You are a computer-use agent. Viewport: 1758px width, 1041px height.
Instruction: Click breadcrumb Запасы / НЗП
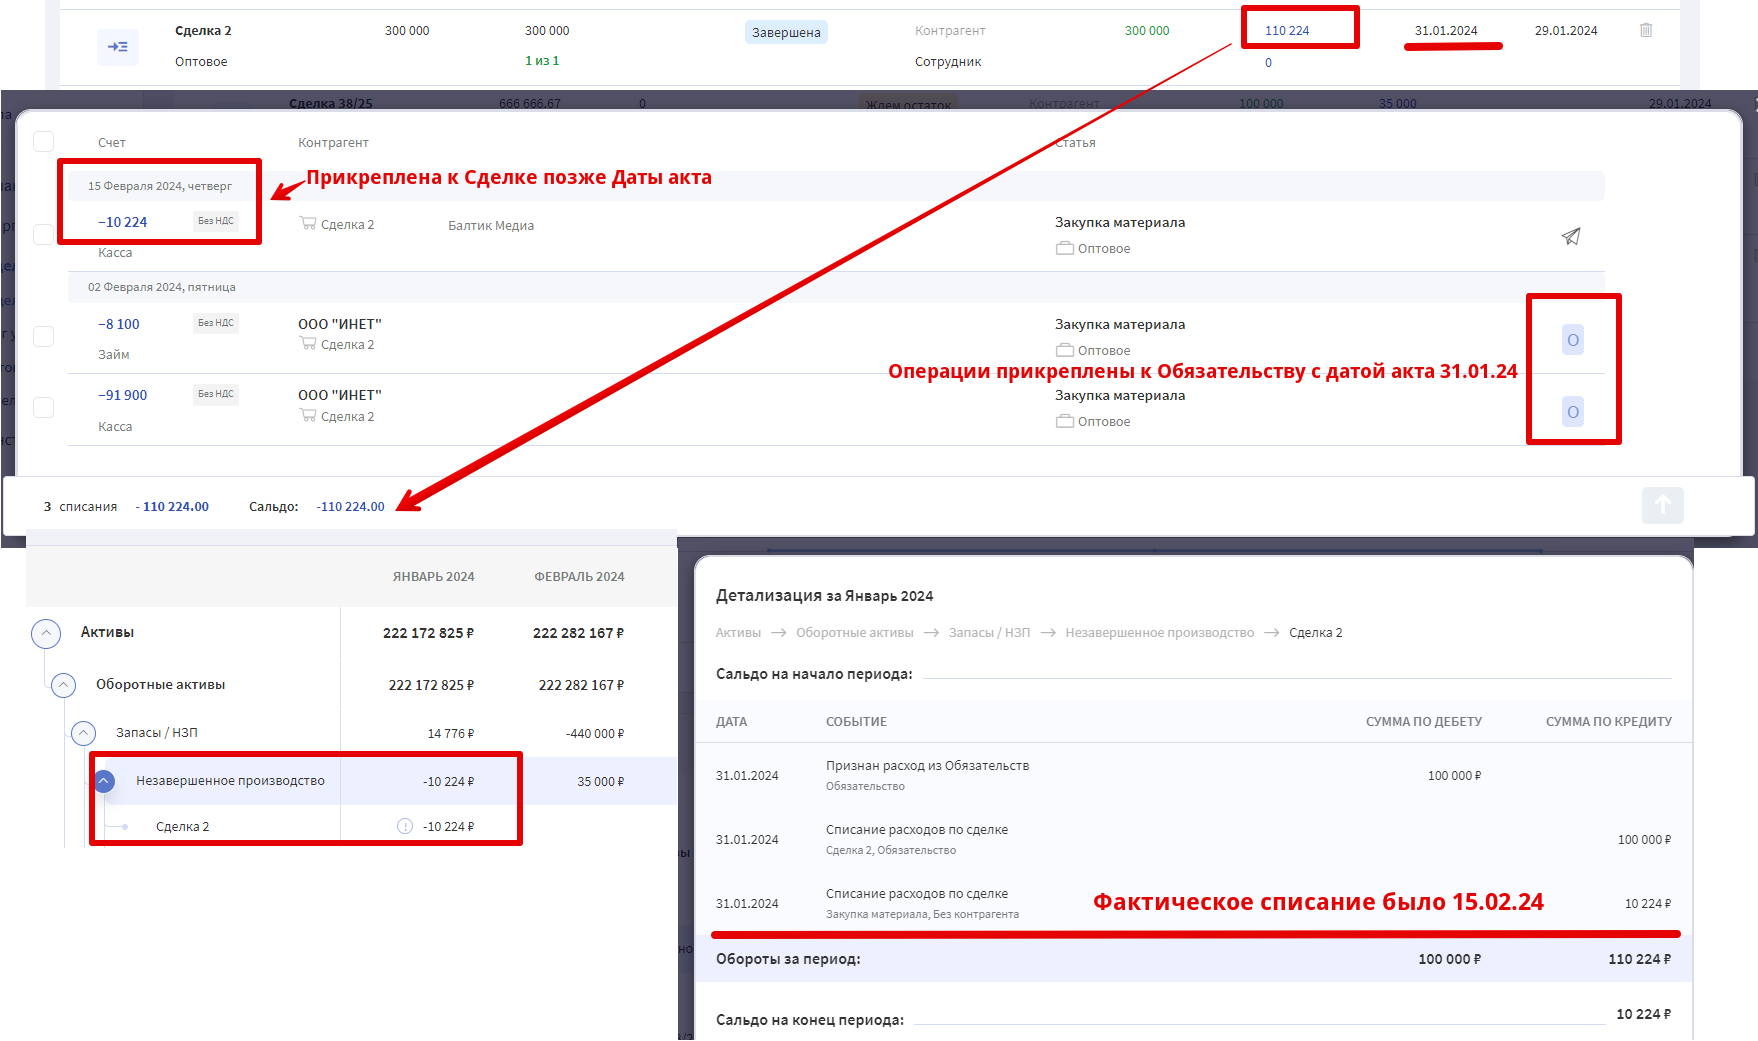pos(989,632)
